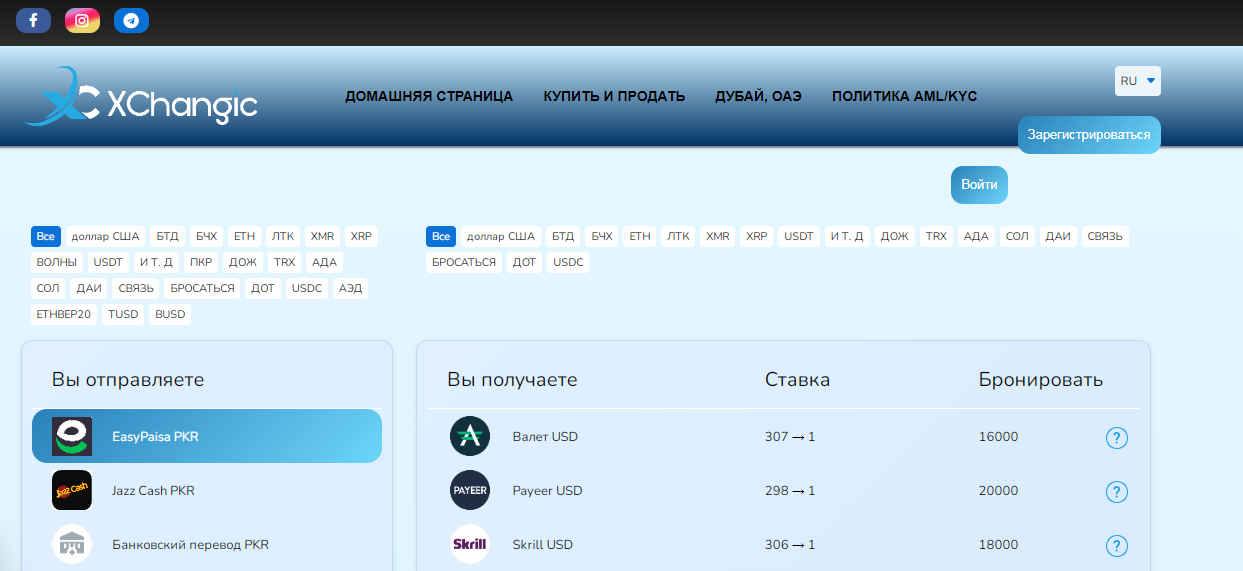
Task: Select Банковский перевод PKR as send method
Action: pos(190,545)
